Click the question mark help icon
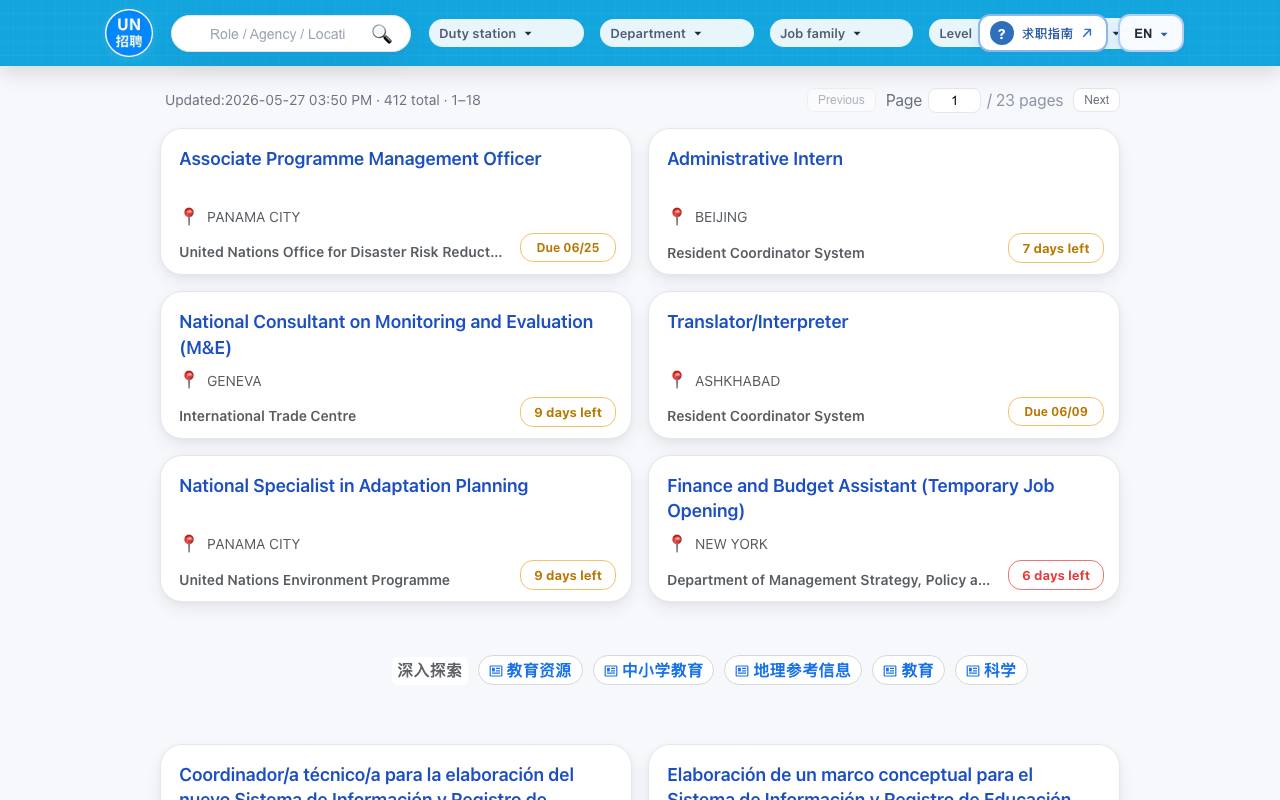 coord(1001,33)
